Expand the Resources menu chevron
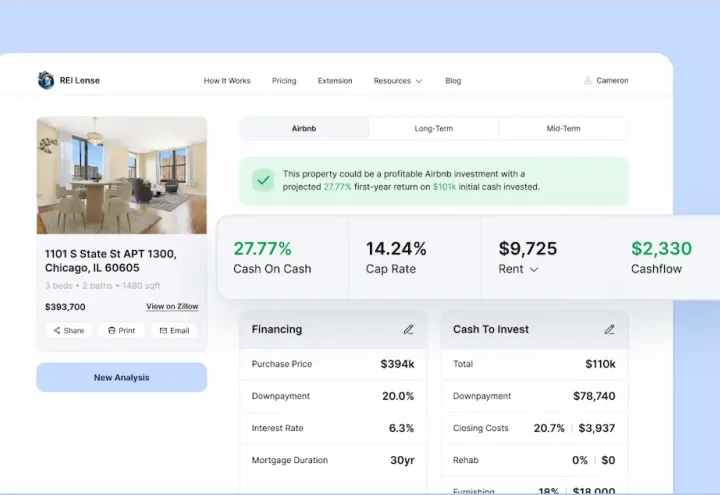The height and width of the screenshot is (495, 720). pos(419,81)
